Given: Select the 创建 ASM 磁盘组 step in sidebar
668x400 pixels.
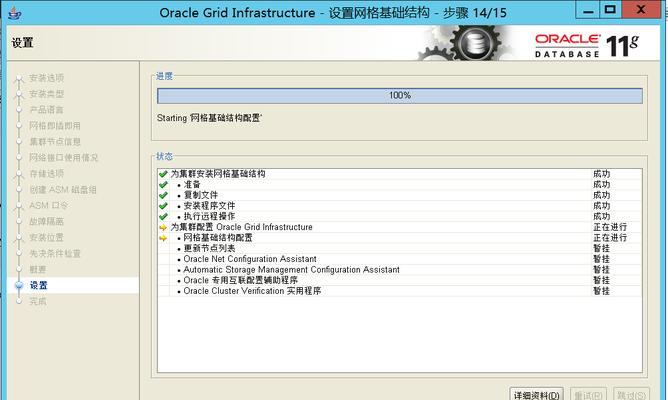Looking at the screenshot, I should [63, 190].
